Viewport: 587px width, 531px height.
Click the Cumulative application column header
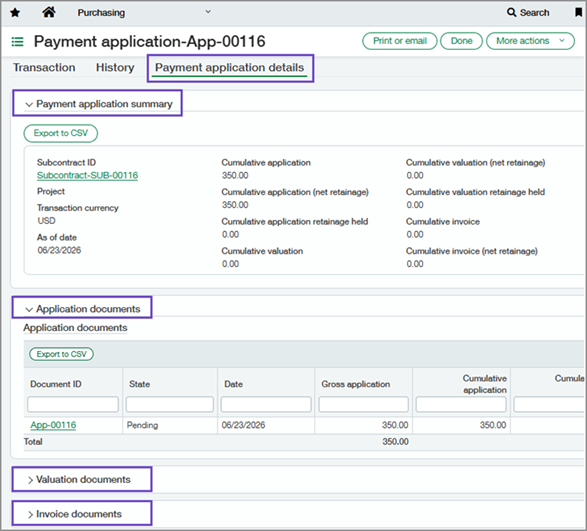[484, 384]
